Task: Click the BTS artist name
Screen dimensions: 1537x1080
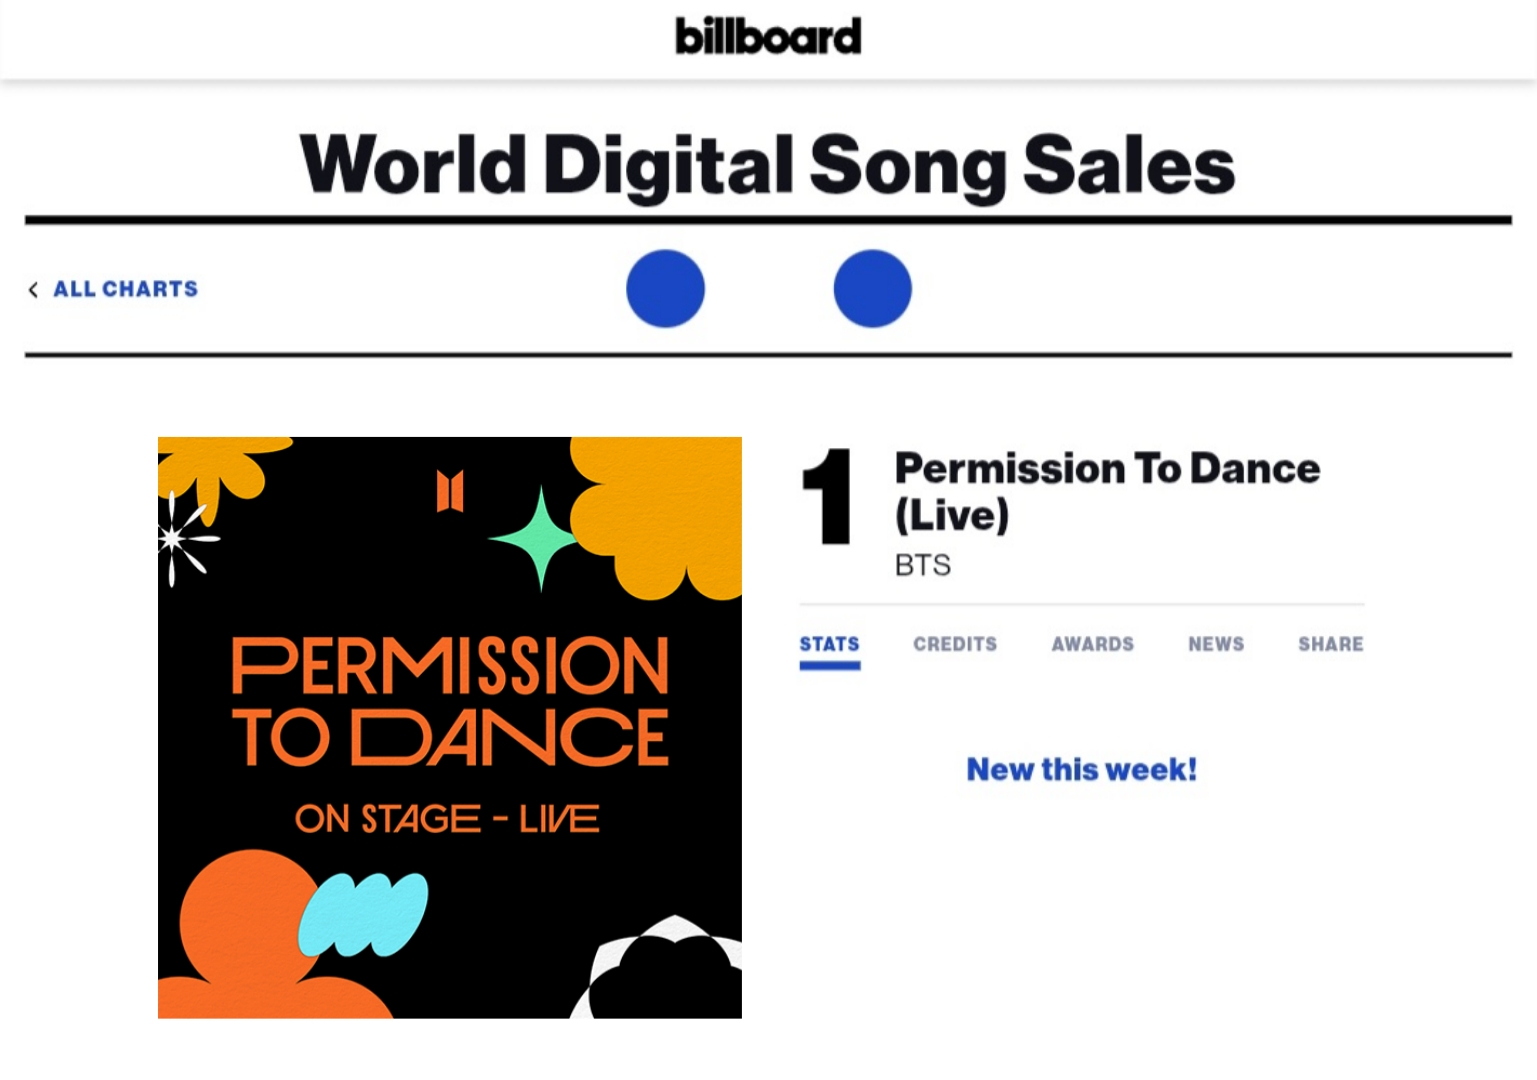Action: 923,565
